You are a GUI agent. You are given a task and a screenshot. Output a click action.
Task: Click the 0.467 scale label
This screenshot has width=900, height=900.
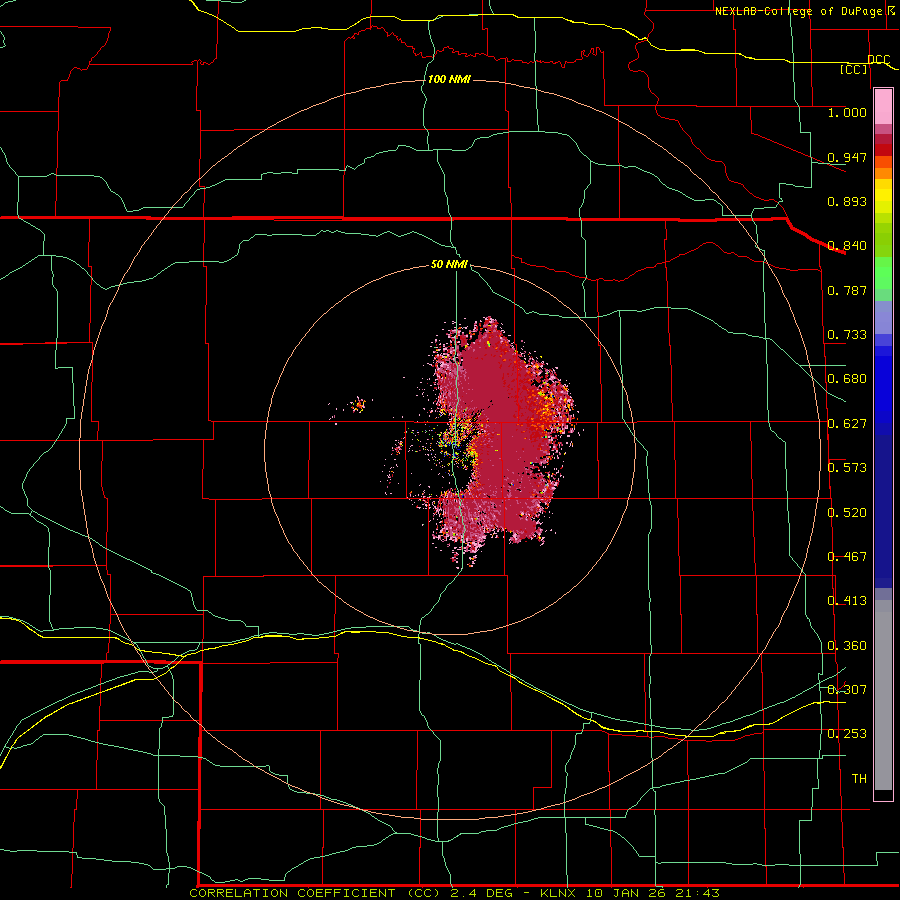coord(847,557)
